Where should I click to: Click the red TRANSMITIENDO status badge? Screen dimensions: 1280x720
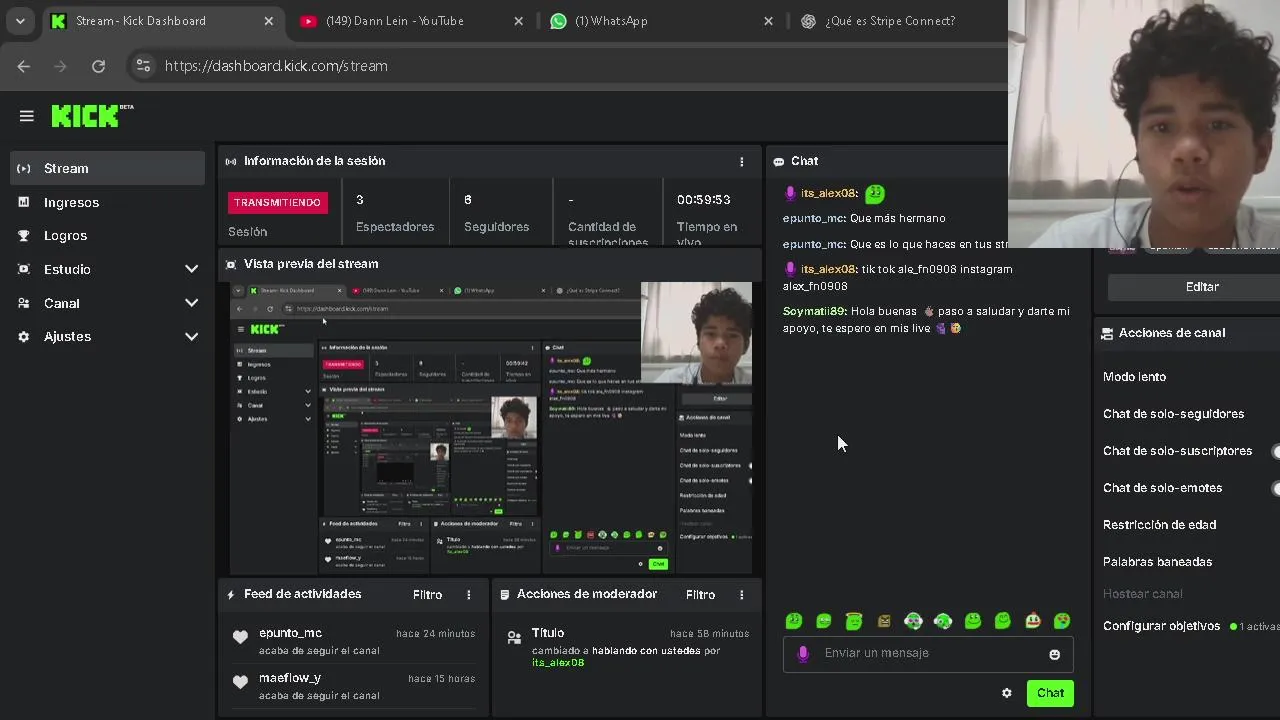pyautogui.click(x=277, y=202)
